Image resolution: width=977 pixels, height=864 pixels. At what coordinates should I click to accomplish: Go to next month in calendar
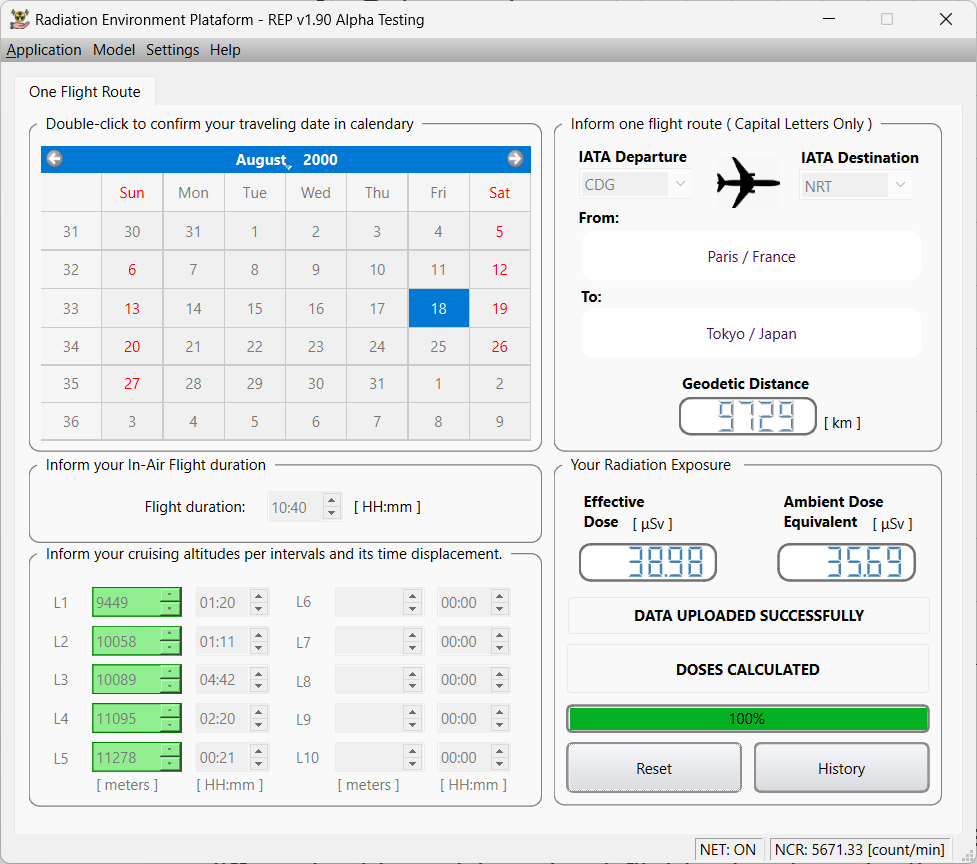coord(515,159)
